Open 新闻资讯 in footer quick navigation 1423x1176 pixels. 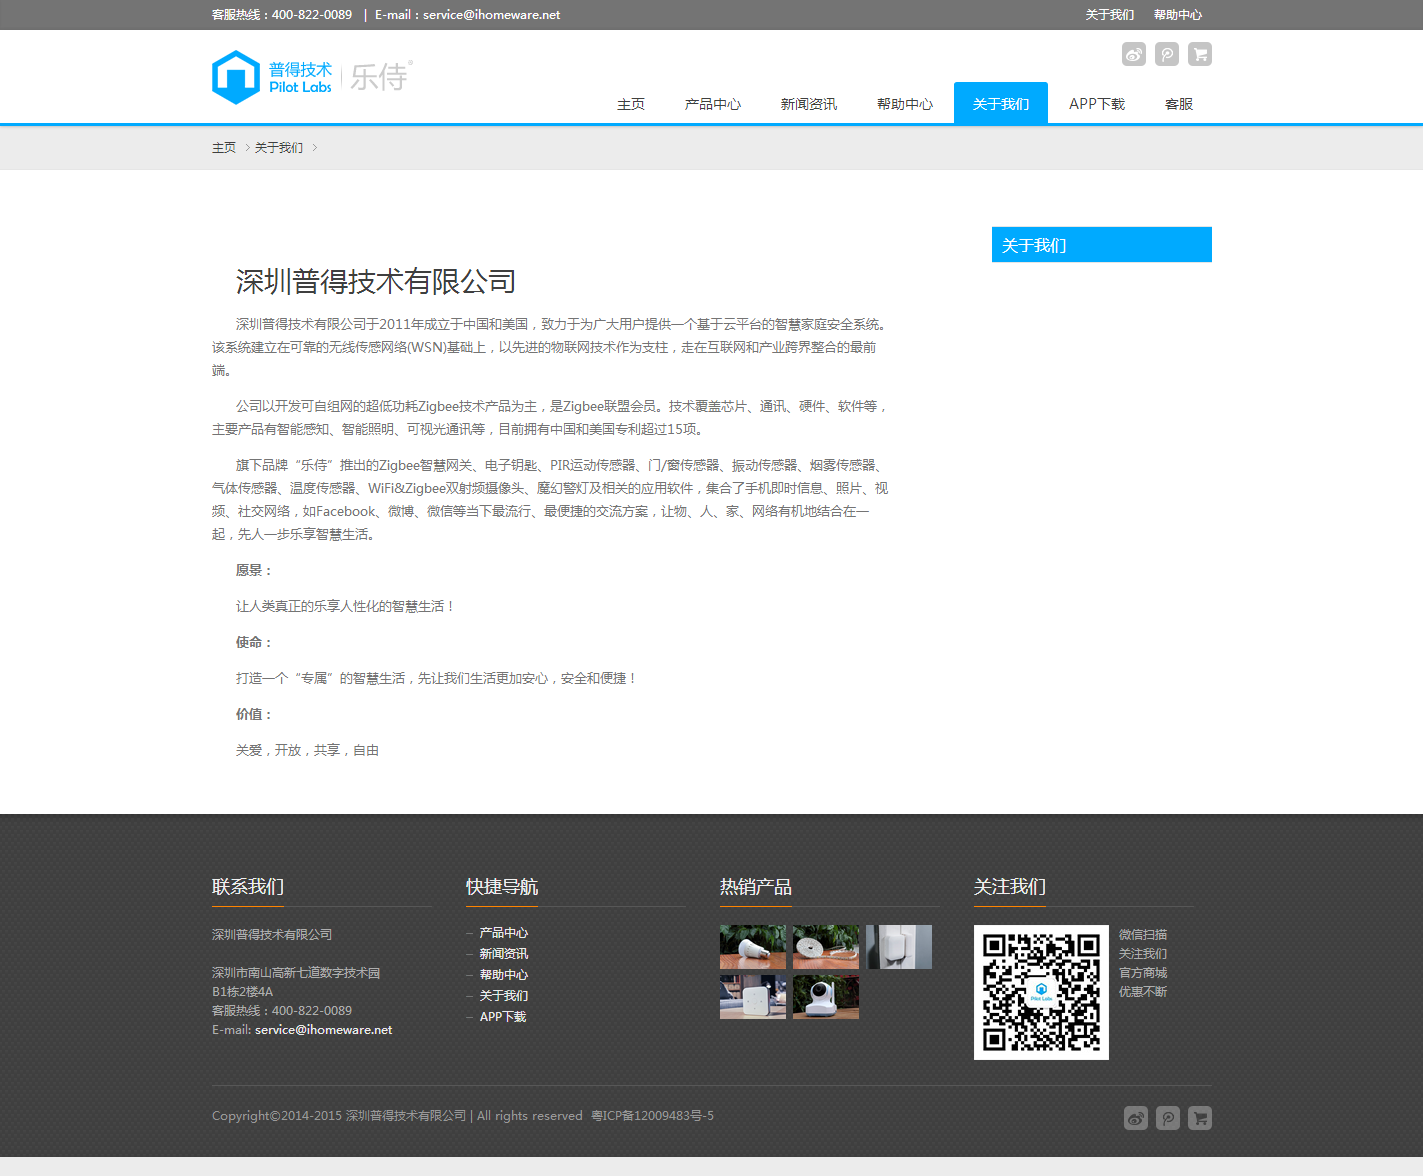pyautogui.click(x=503, y=954)
